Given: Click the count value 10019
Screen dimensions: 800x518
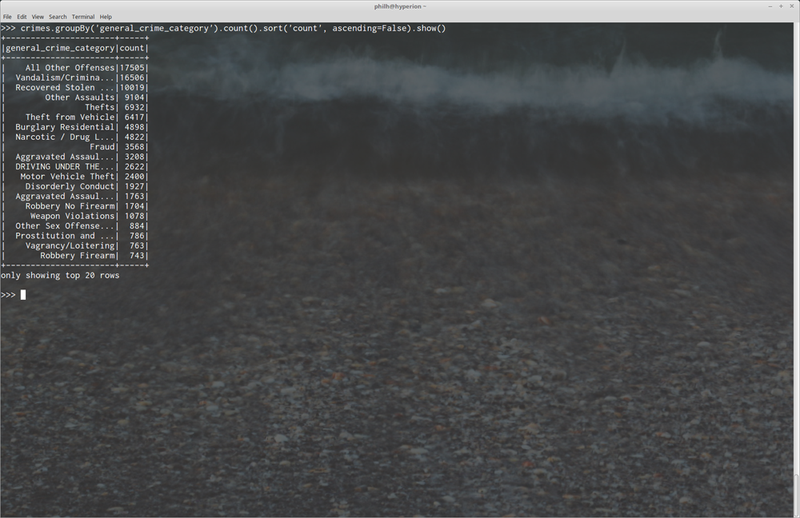Looking at the screenshot, I should pyautogui.click(x=132, y=87).
